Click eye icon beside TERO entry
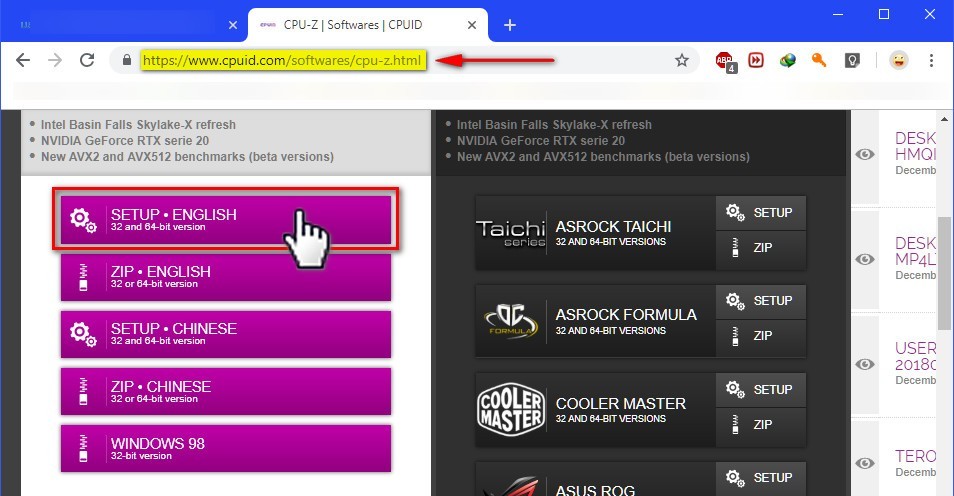 point(865,463)
